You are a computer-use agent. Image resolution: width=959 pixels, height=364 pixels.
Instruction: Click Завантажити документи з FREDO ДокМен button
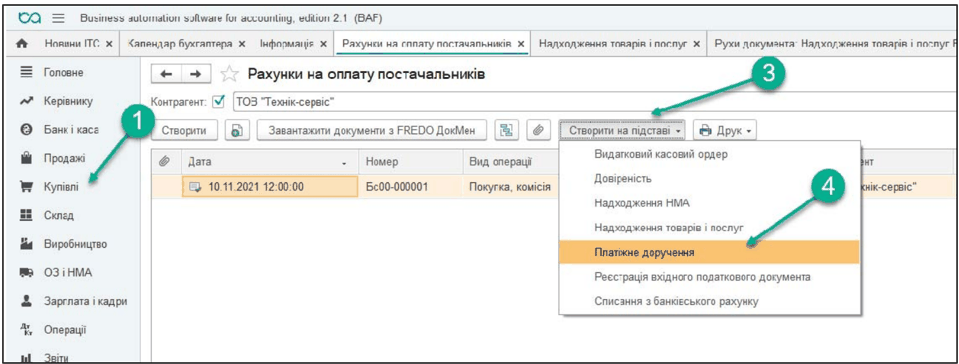371,130
